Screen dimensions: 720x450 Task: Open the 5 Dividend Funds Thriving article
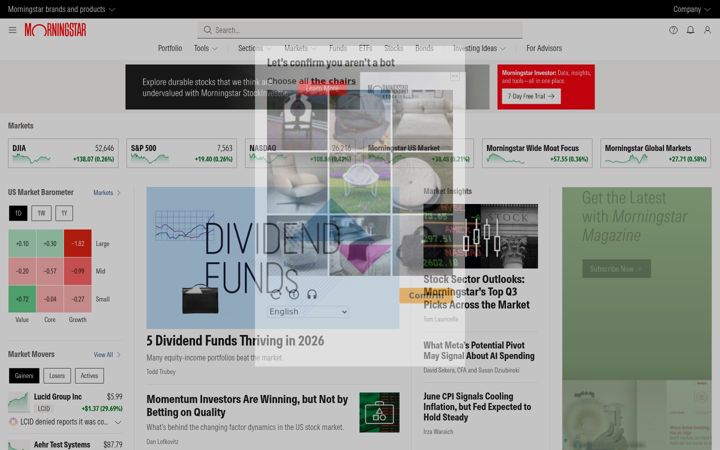click(235, 341)
